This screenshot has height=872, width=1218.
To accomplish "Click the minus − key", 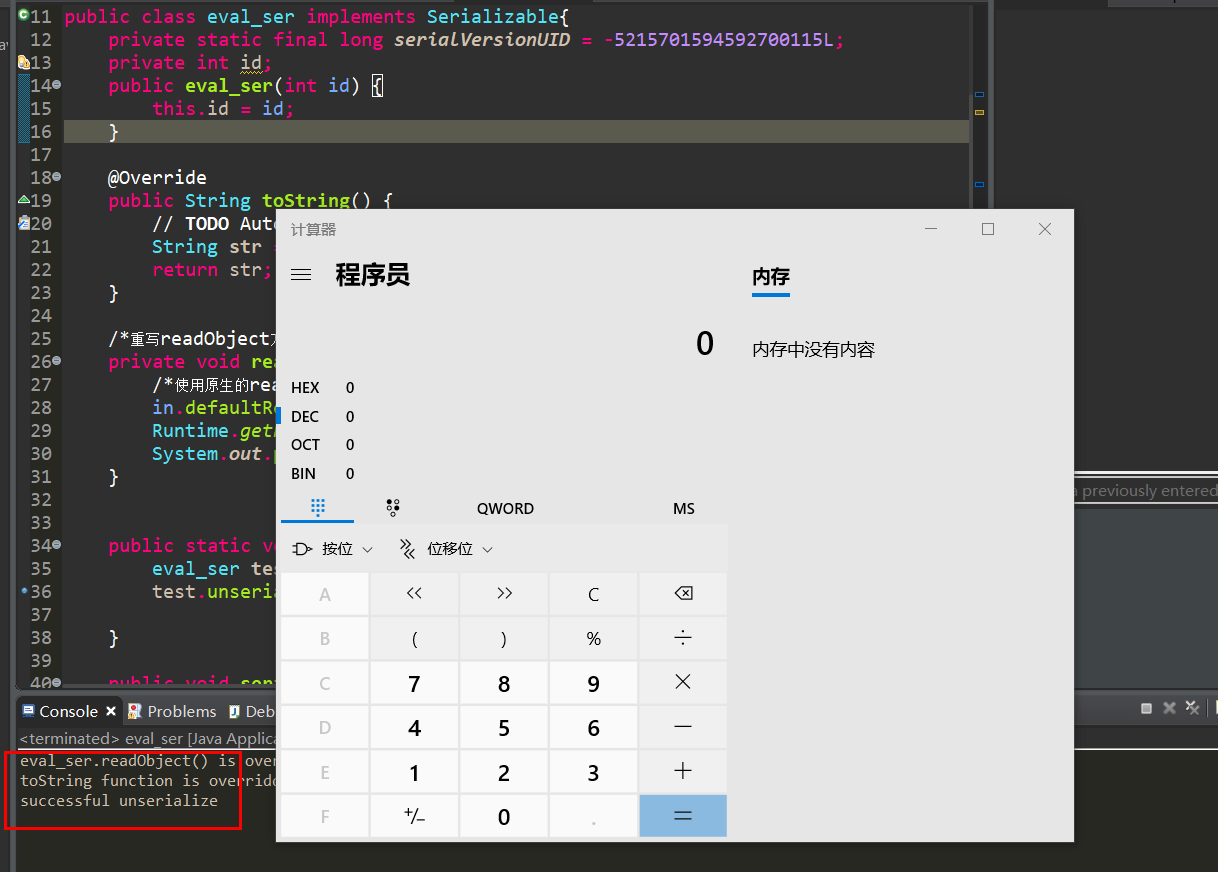I will point(683,727).
